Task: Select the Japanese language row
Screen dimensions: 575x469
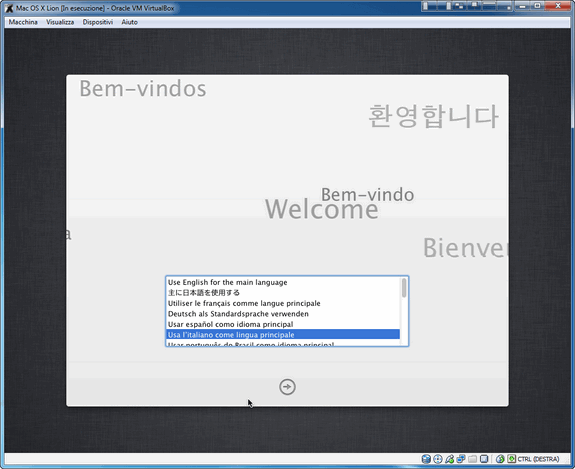Action: 283,293
